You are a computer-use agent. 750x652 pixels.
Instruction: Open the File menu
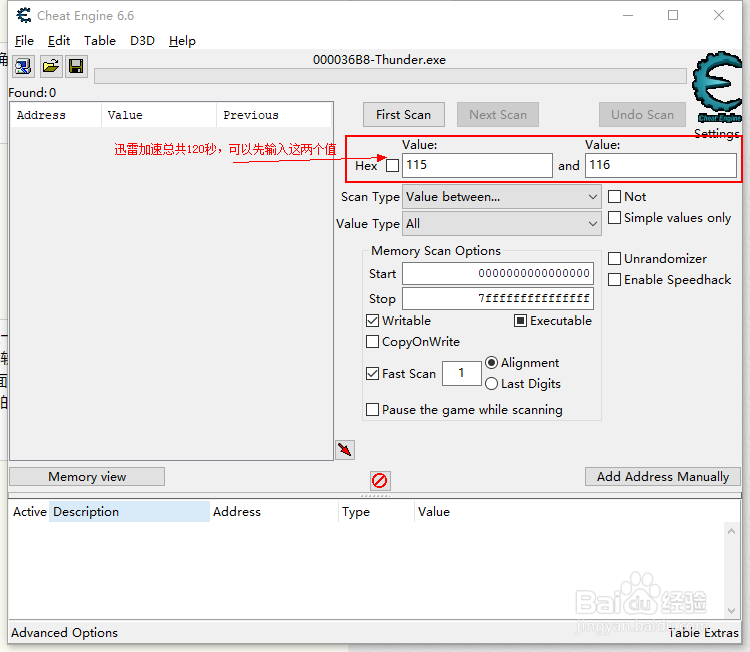tap(24, 41)
